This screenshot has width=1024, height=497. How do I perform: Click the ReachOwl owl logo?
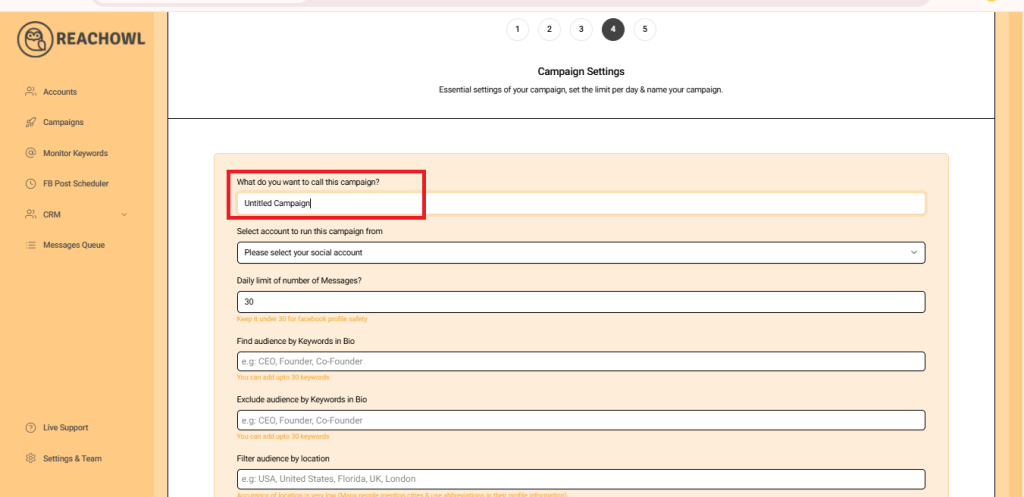click(35, 39)
